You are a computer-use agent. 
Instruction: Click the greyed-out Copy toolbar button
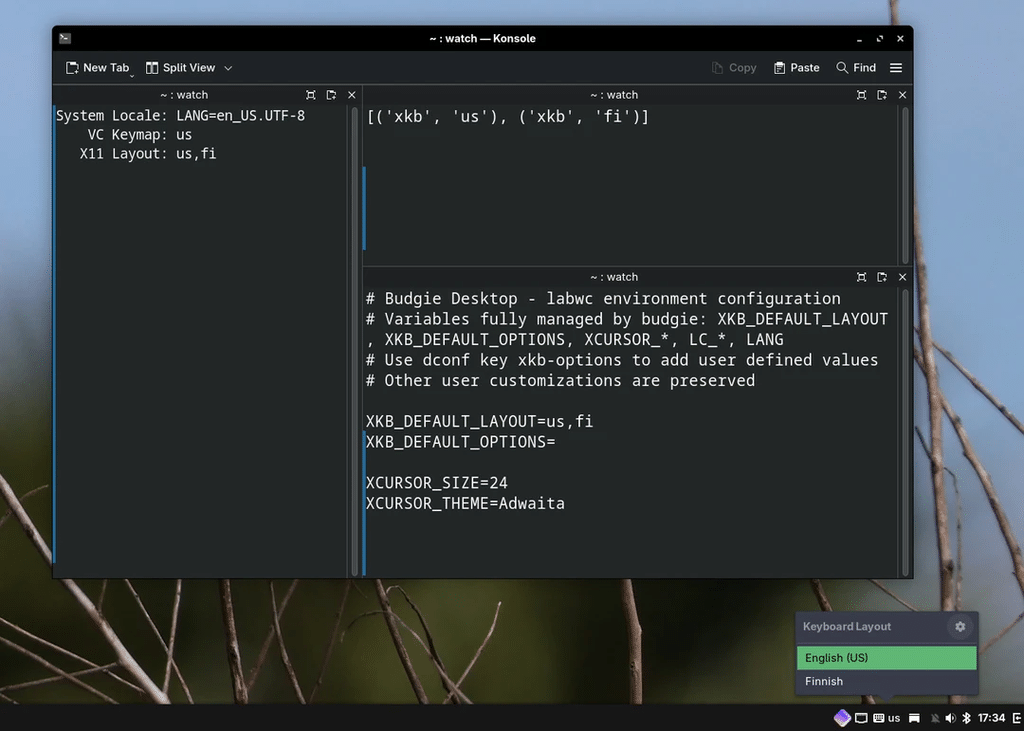[x=734, y=68]
